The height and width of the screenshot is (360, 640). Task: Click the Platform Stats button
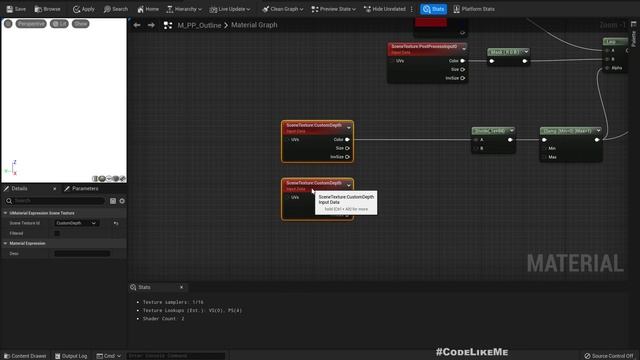(x=473, y=9)
